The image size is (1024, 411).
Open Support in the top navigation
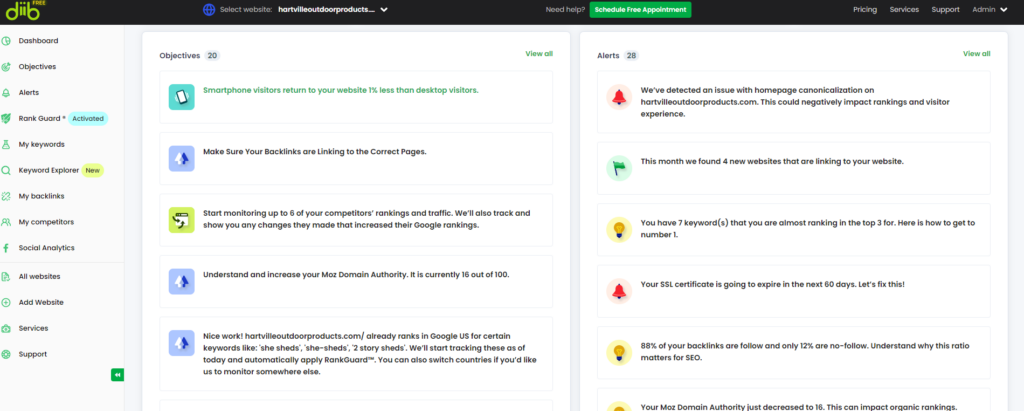(x=945, y=10)
